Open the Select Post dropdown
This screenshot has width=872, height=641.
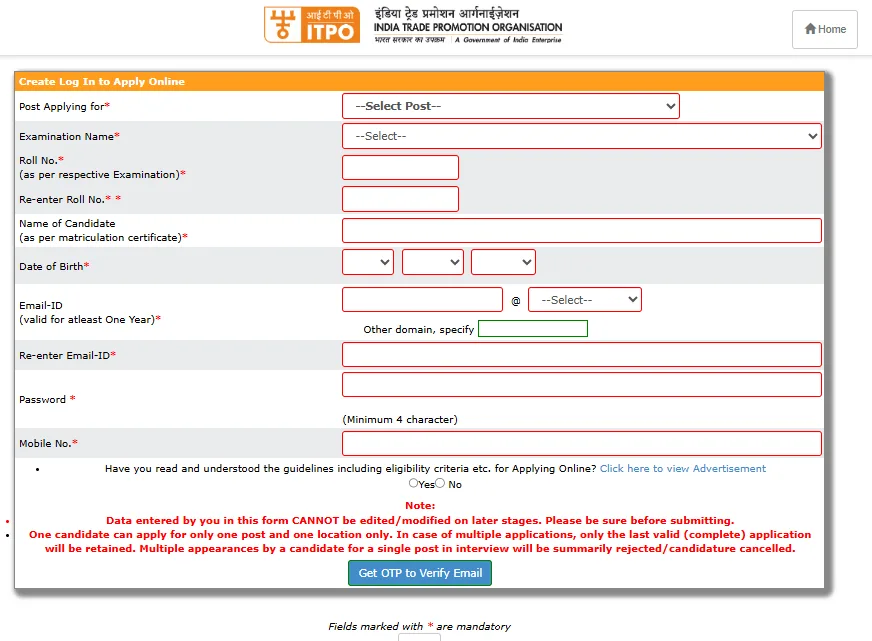coord(511,106)
